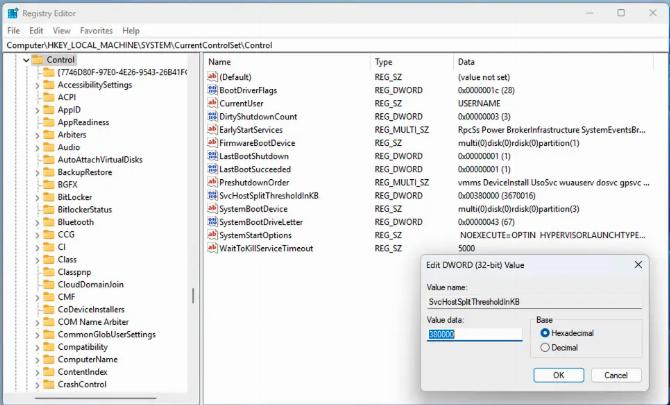670x405 pixels.
Task: Click the BitLocker folder icon
Action: 49,197
